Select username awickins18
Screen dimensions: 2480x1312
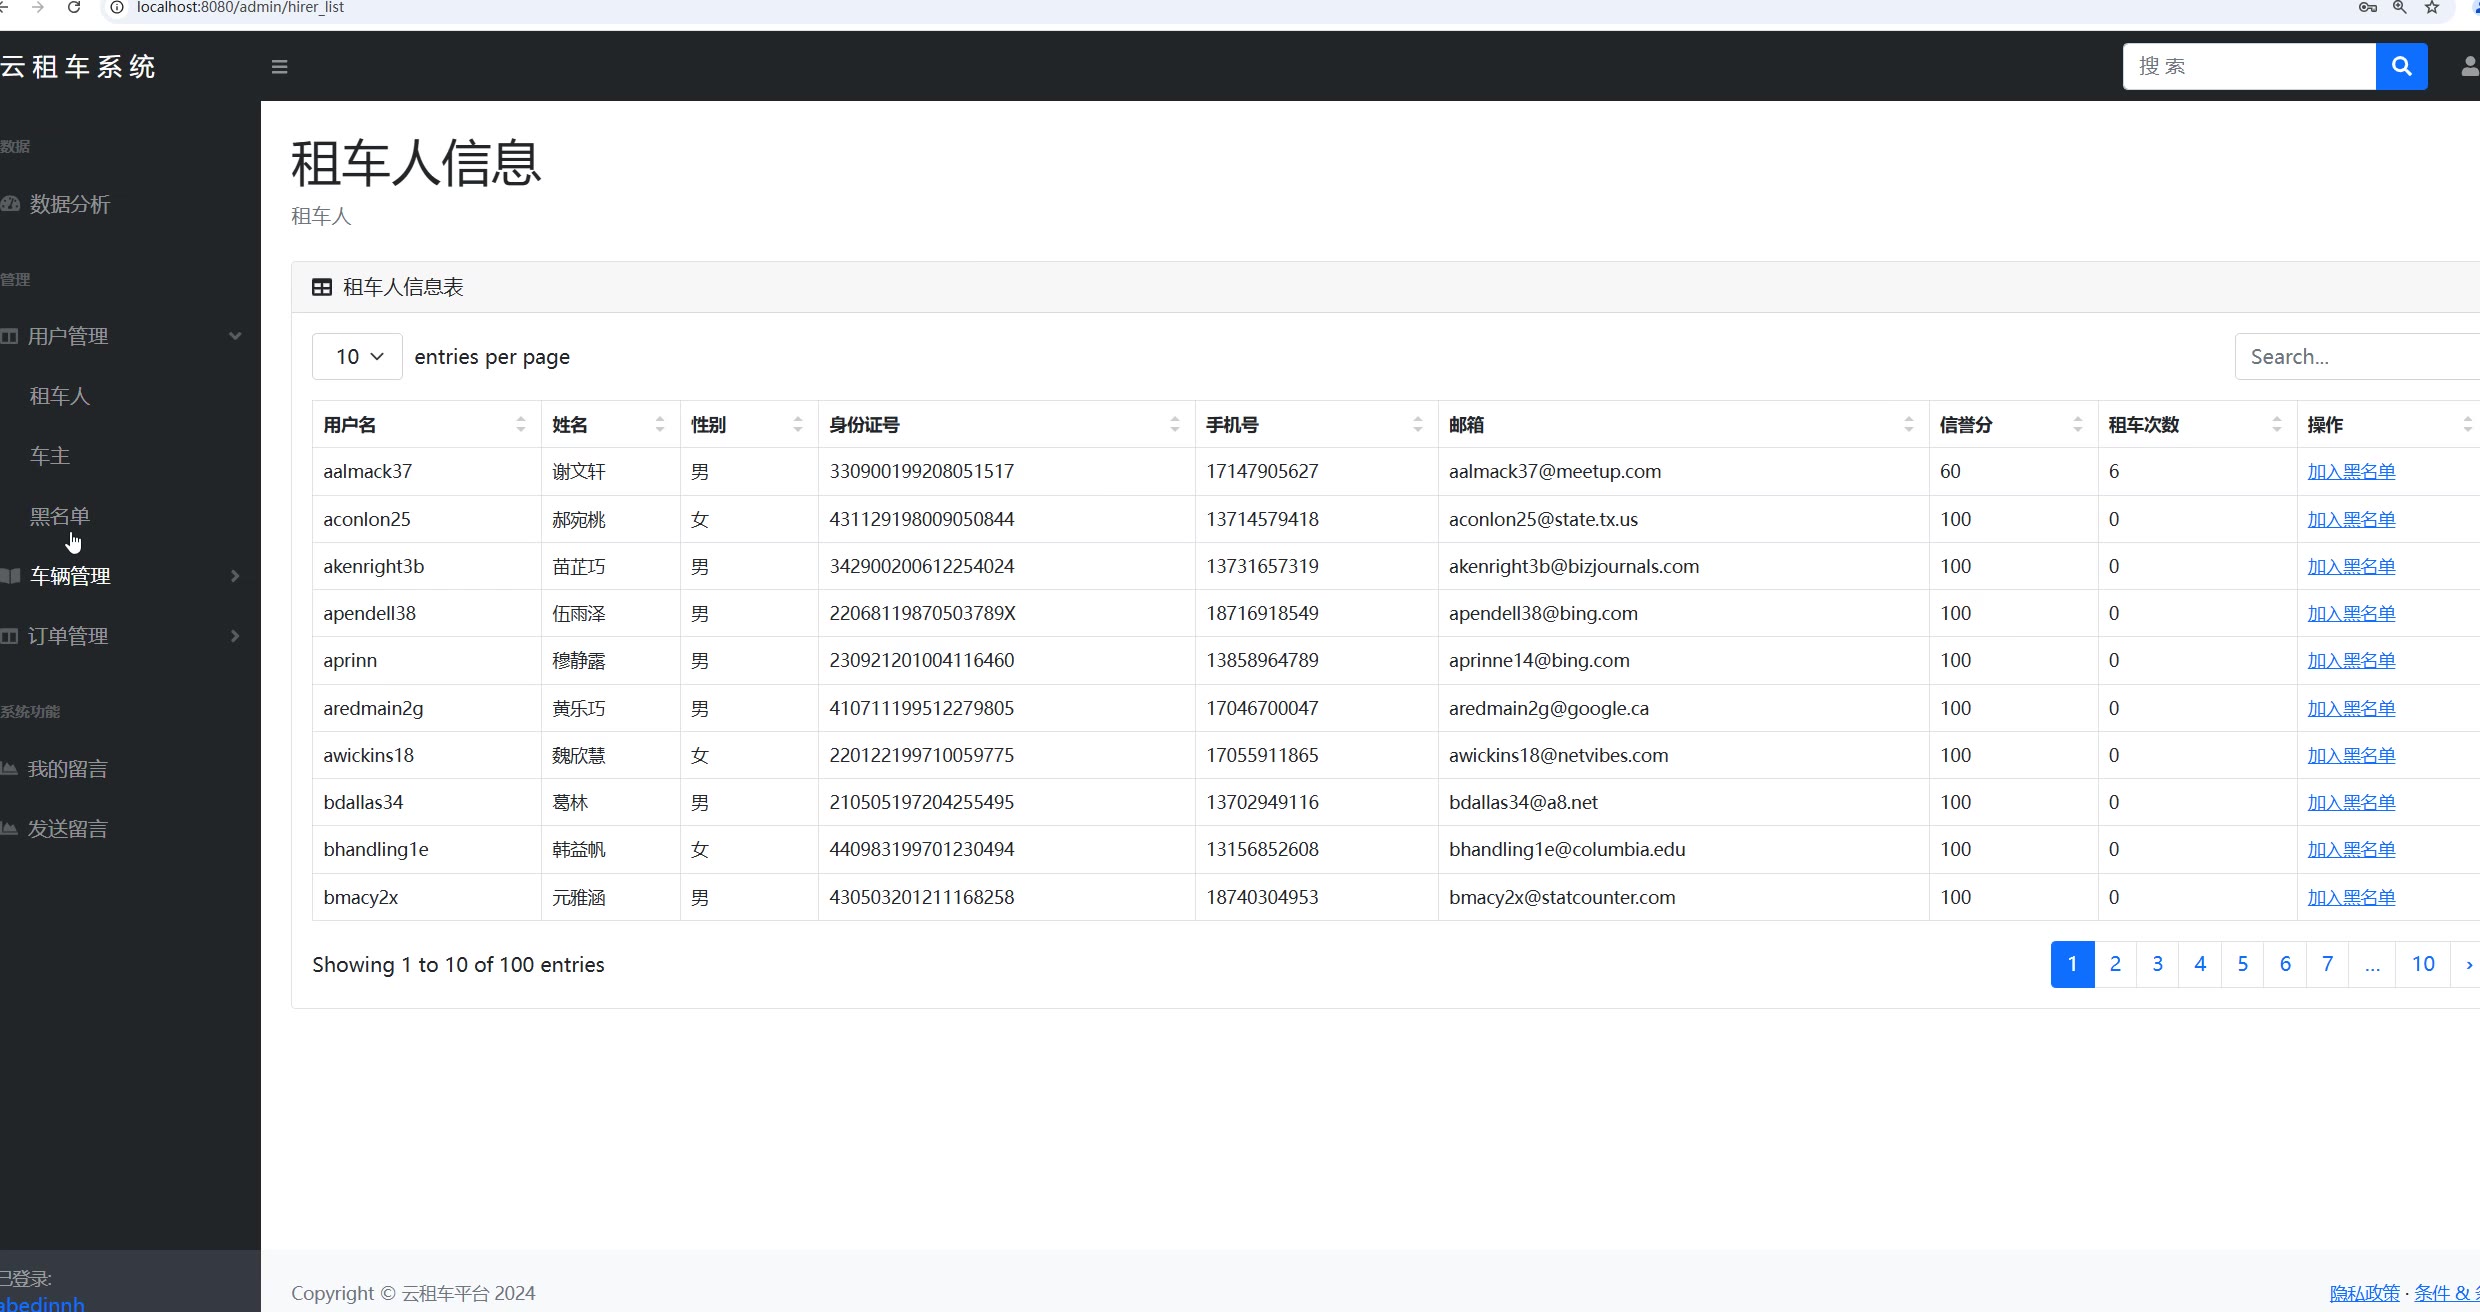coord(368,756)
